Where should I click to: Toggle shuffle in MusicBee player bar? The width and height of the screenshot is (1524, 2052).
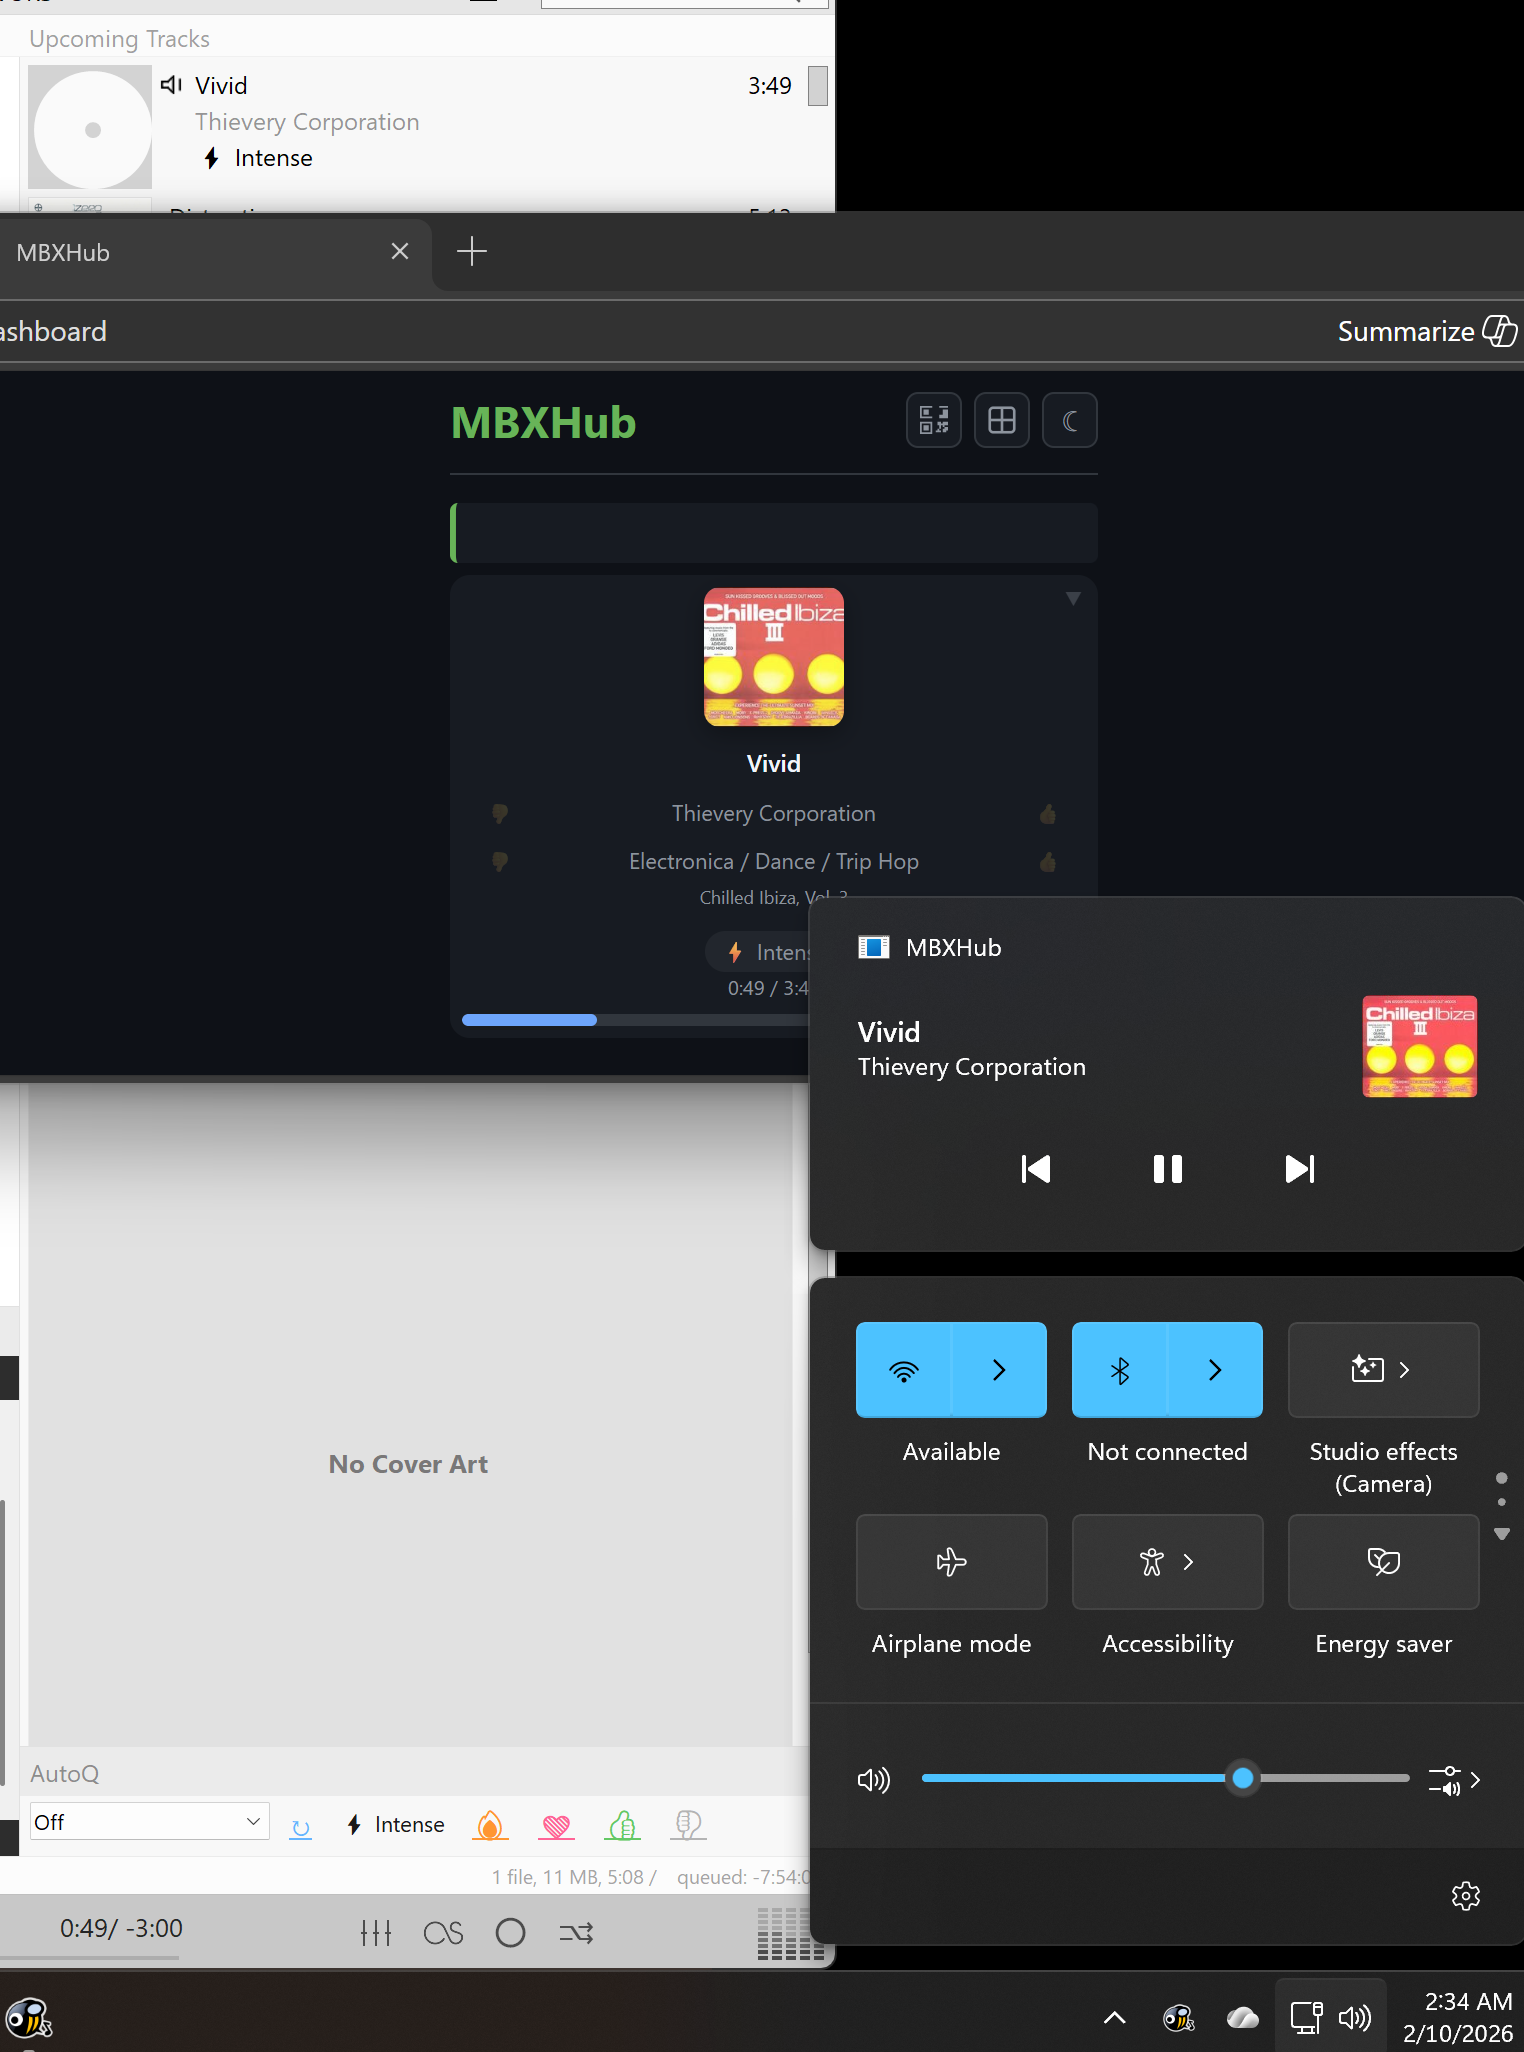(577, 1933)
